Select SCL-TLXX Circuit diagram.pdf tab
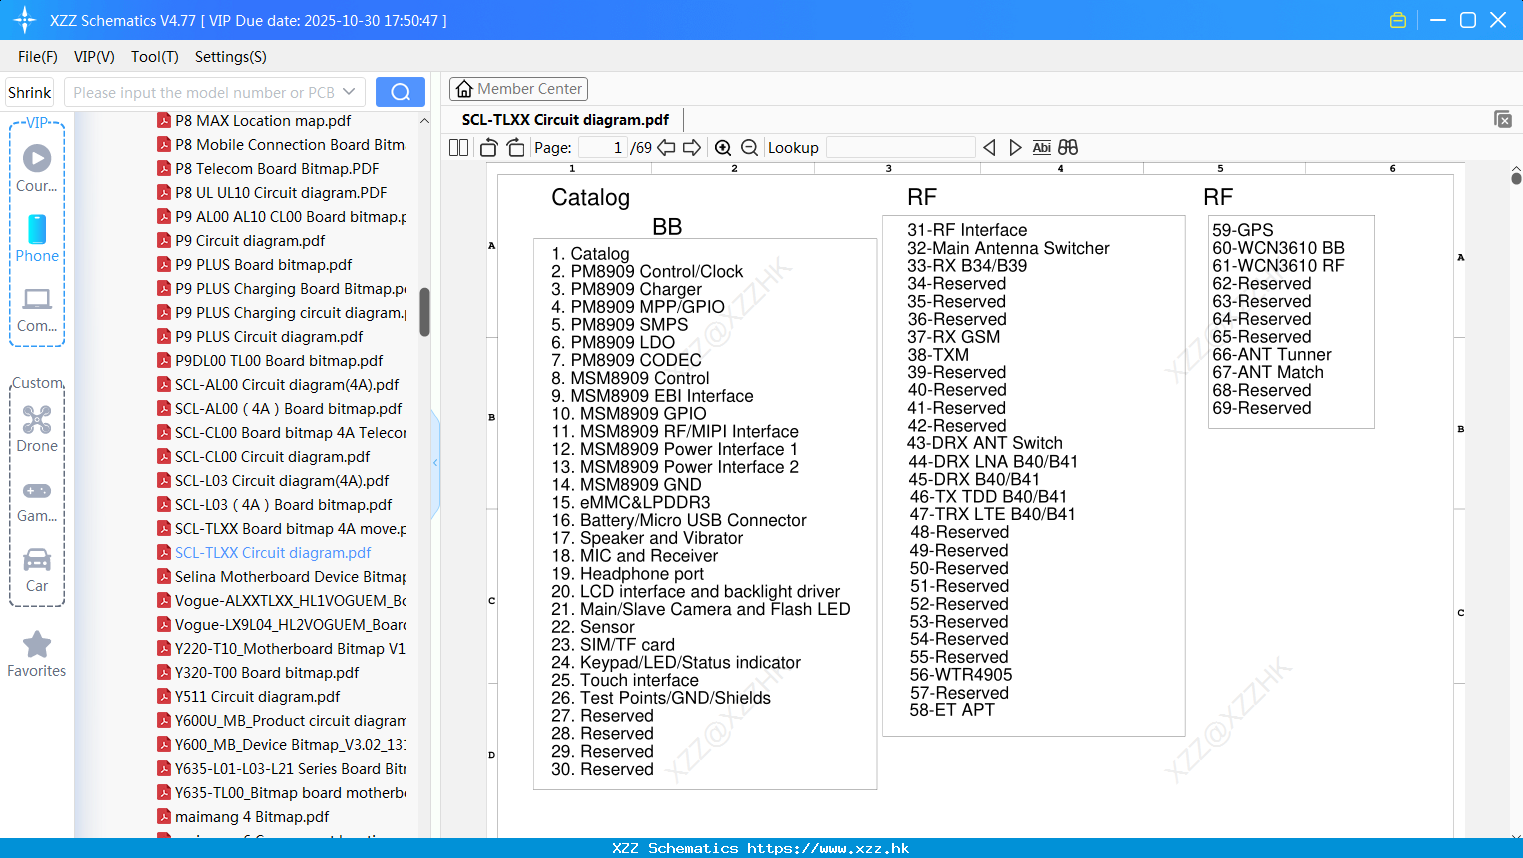Image resolution: width=1523 pixels, height=858 pixels. (x=565, y=120)
